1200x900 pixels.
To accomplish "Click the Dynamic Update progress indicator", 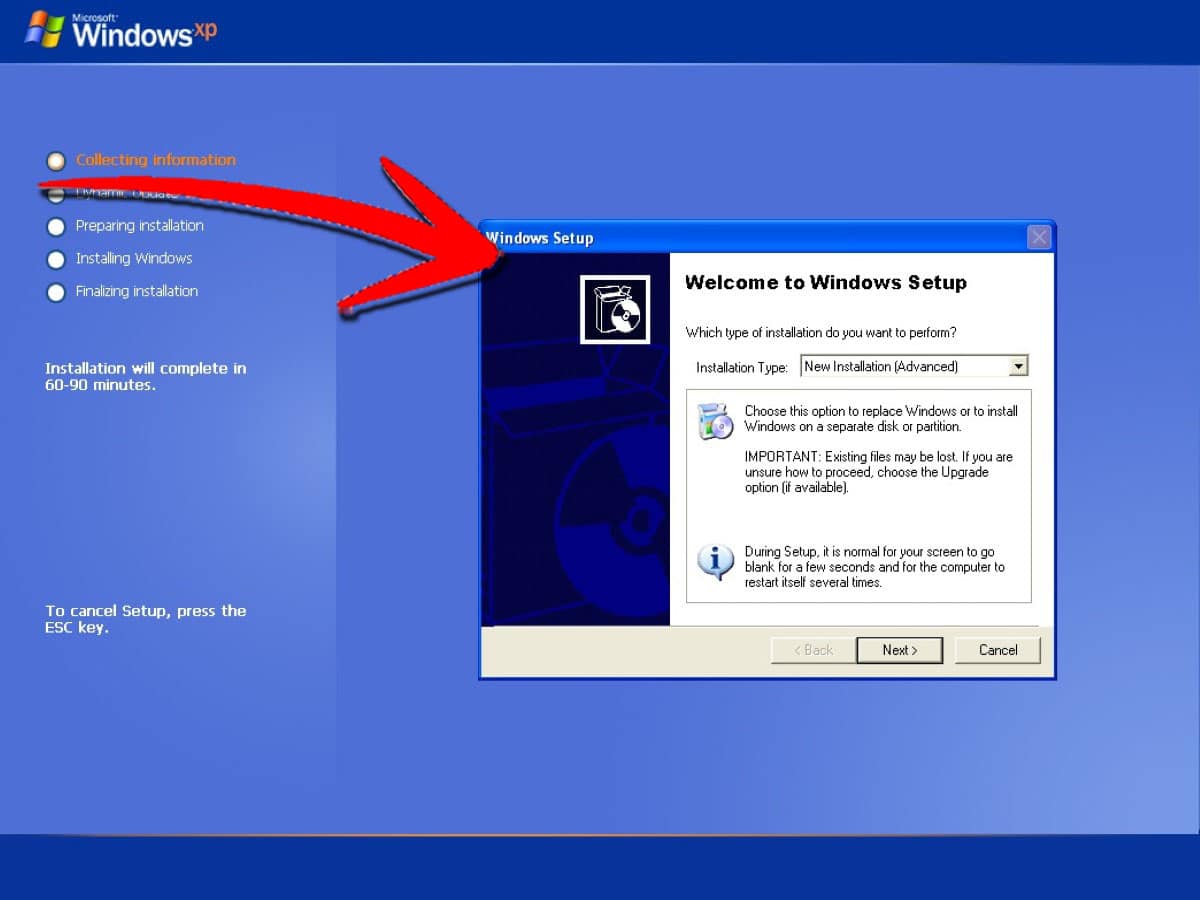I will click(56, 194).
